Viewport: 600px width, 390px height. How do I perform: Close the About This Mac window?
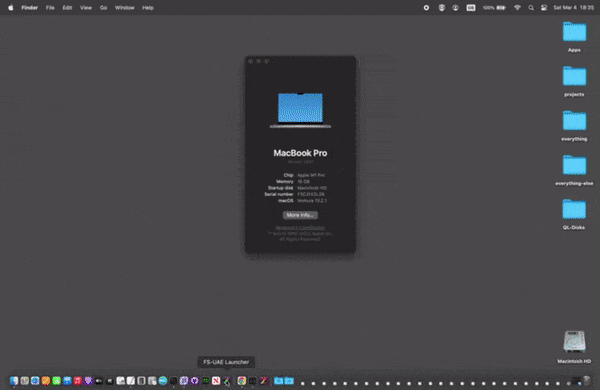click(251, 61)
